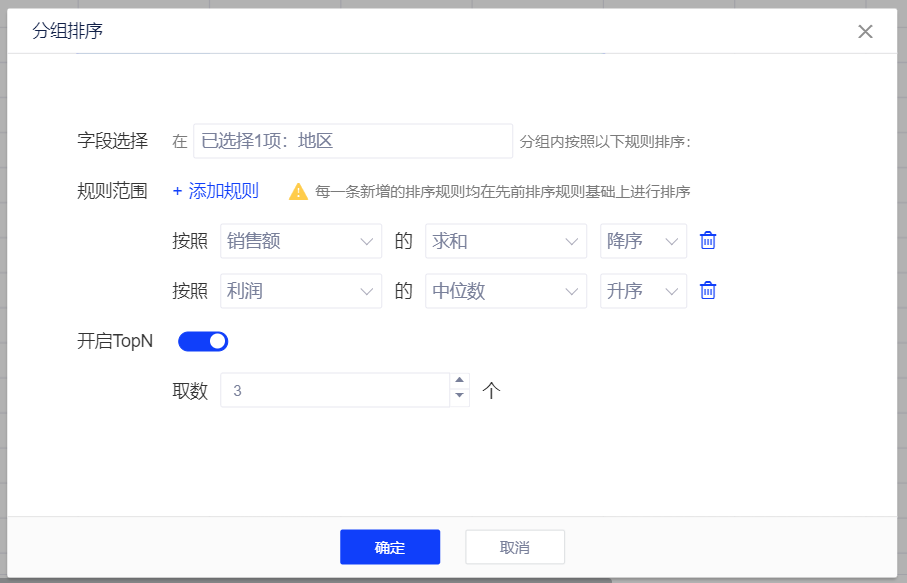Open the 利润 field dropdown

click(300, 291)
